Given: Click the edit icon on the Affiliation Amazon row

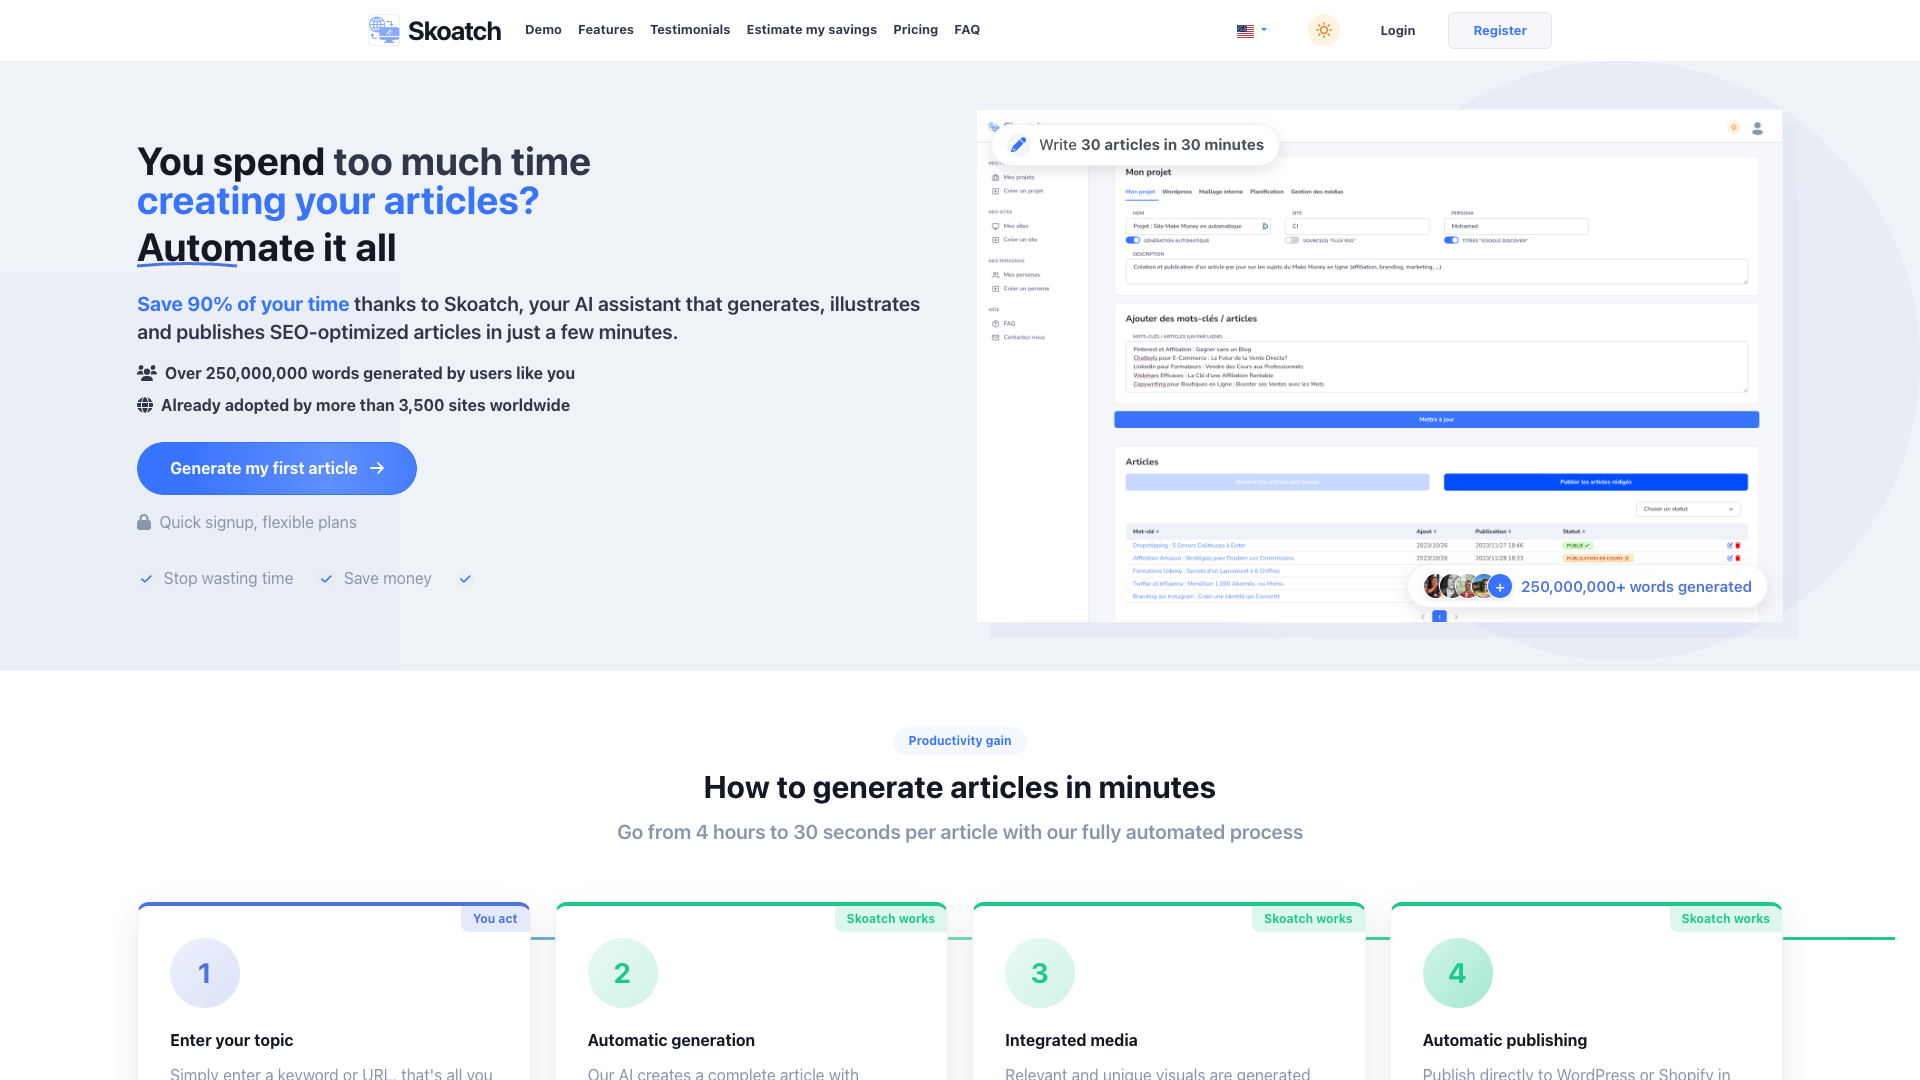Looking at the screenshot, I should click(1730, 558).
